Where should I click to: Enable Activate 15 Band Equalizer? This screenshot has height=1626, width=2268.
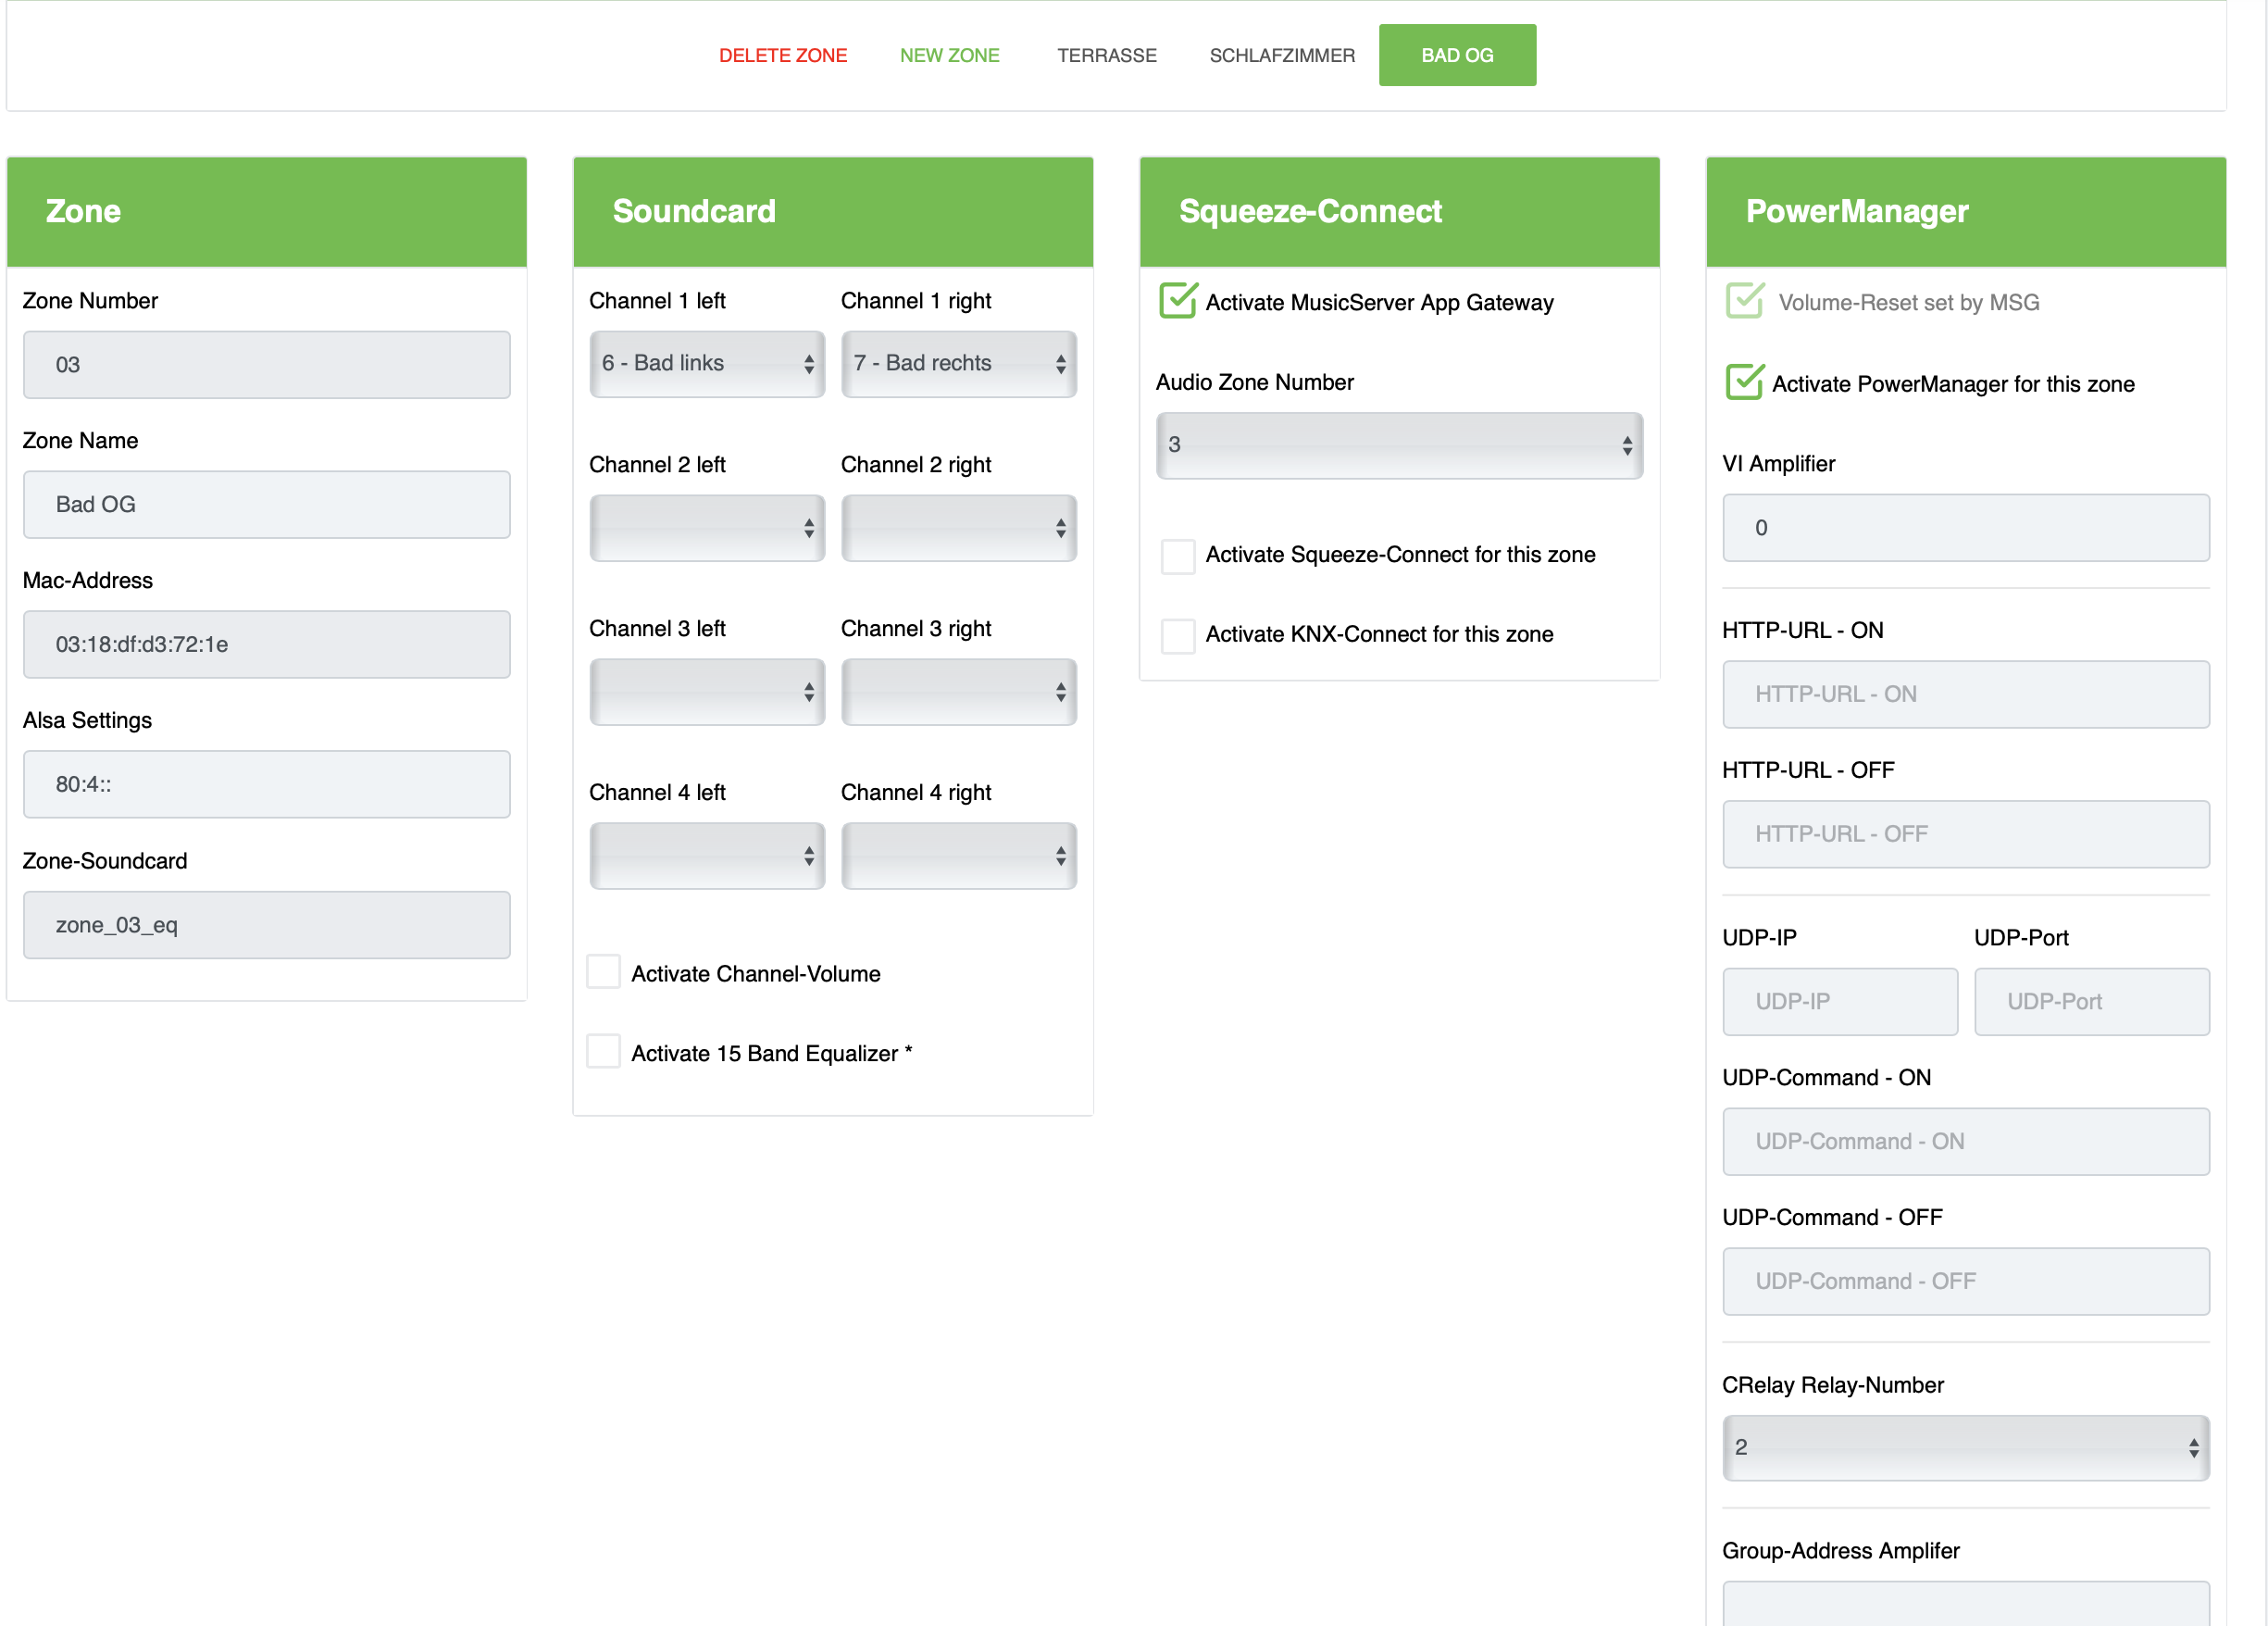[x=603, y=1052]
